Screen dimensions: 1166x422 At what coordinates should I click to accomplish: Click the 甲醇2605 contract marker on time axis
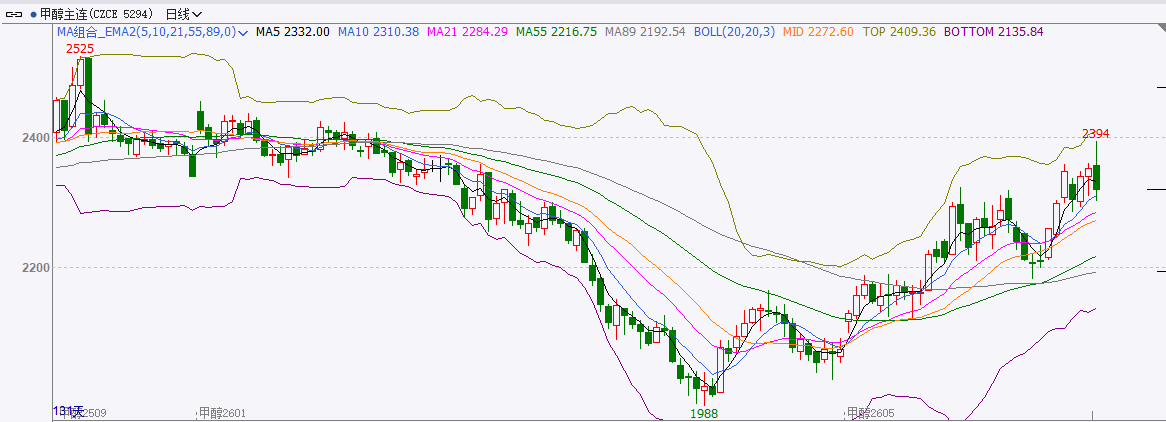[870, 413]
